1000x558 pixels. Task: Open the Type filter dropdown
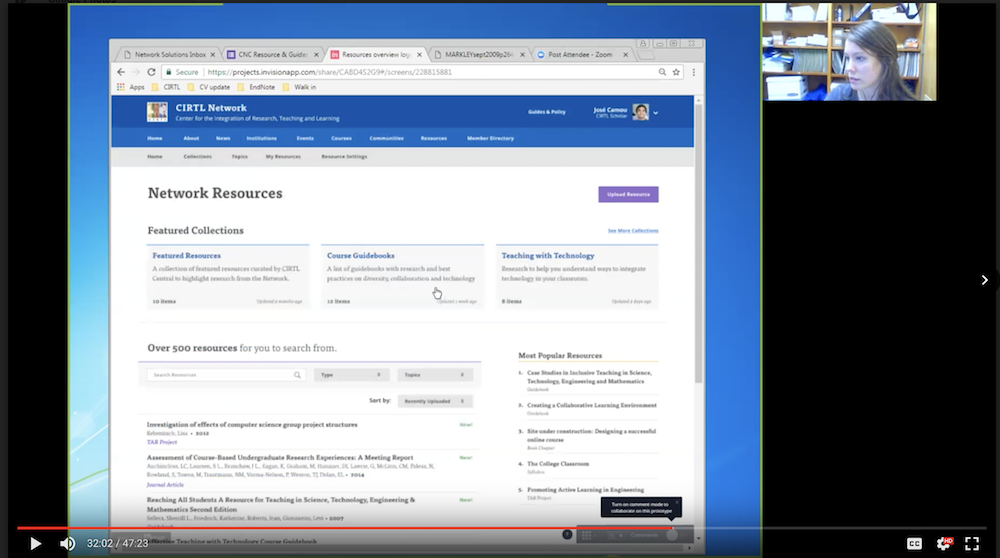[x=351, y=375]
